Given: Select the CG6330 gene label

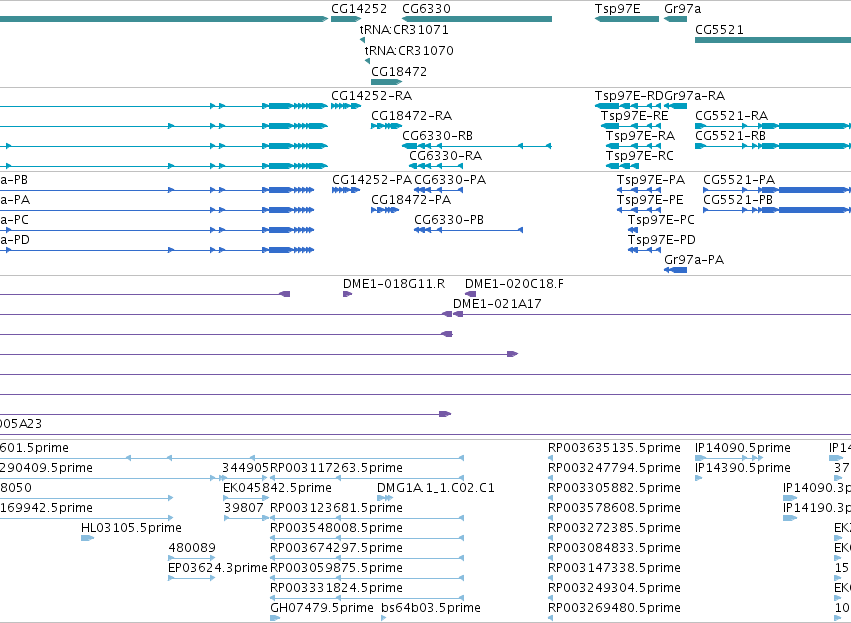Looking at the screenshot, I should point(426,9).
